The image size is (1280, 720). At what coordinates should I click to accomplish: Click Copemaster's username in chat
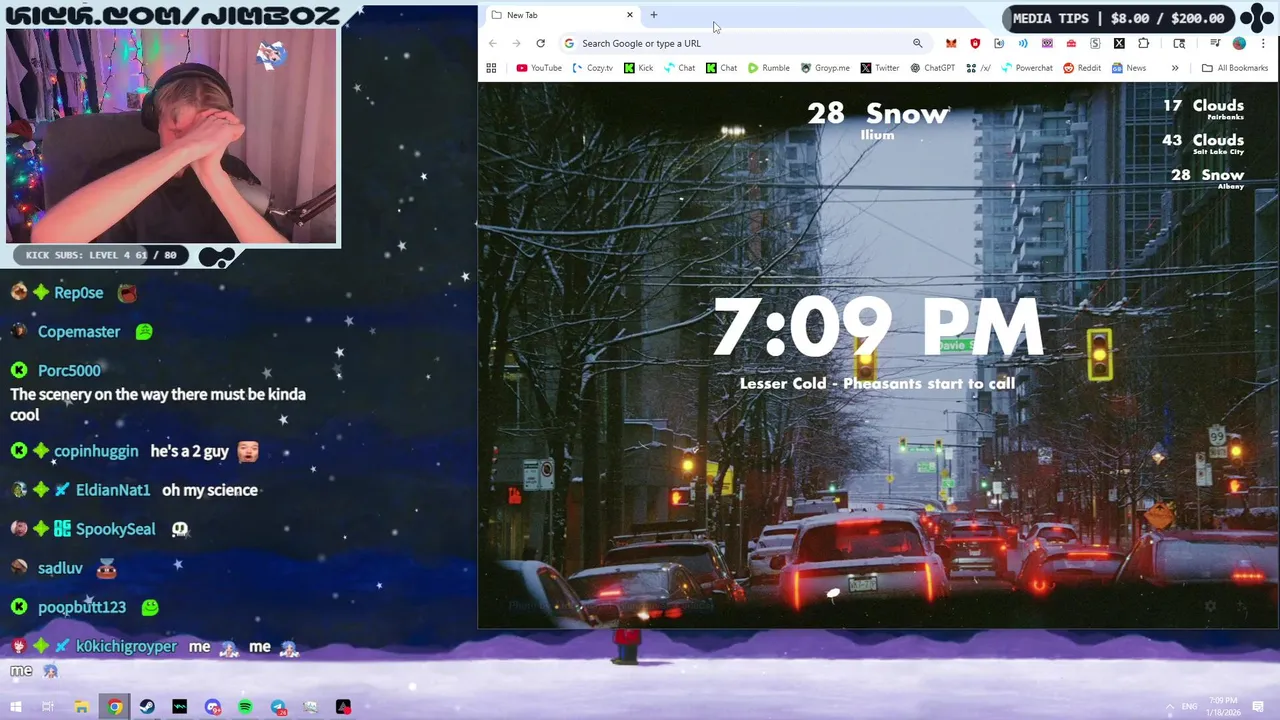point(79,331)
